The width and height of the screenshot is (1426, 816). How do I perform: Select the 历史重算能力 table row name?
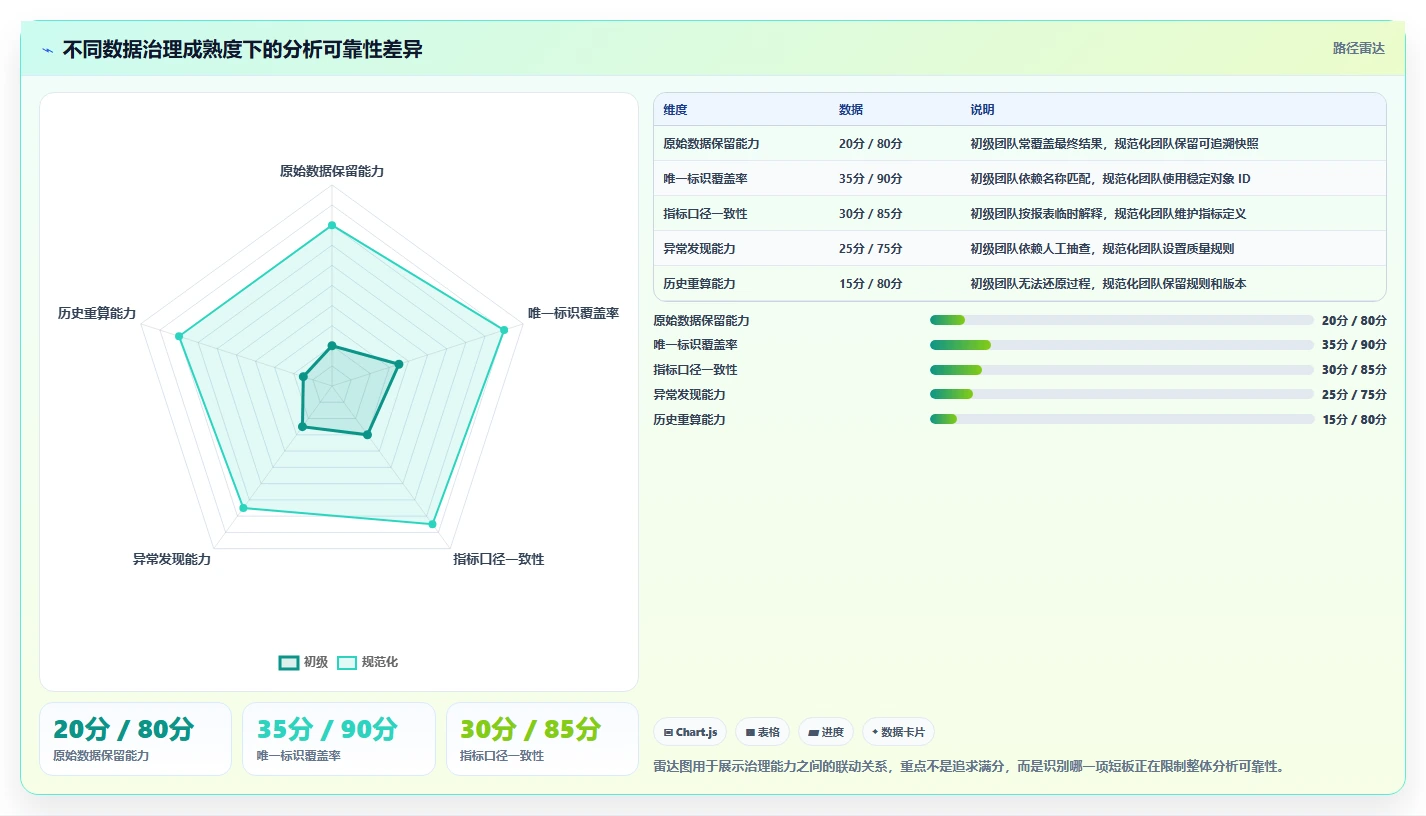pyautogui.click(x=699, y=284)
